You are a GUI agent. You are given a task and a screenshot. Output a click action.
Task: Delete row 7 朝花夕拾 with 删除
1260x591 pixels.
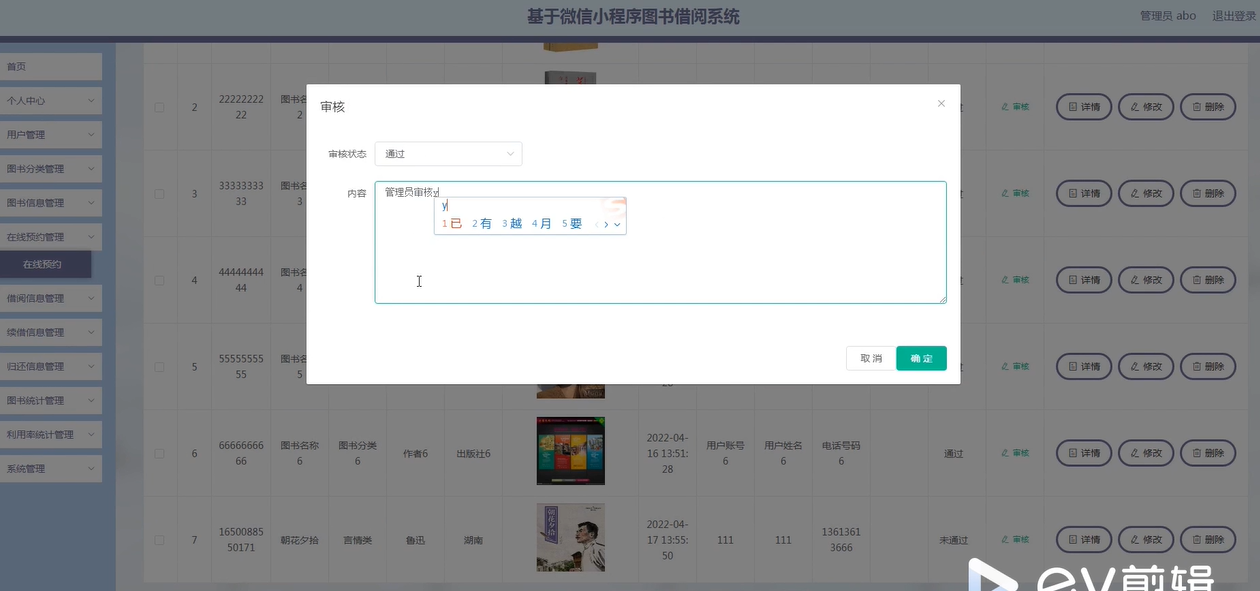[1208, 540]
